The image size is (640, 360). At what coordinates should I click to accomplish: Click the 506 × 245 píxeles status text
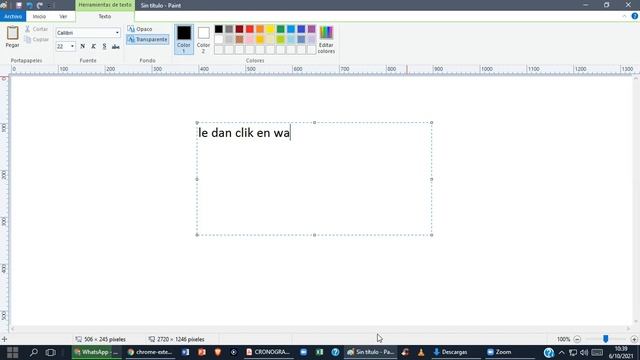(x=104, y=339)
